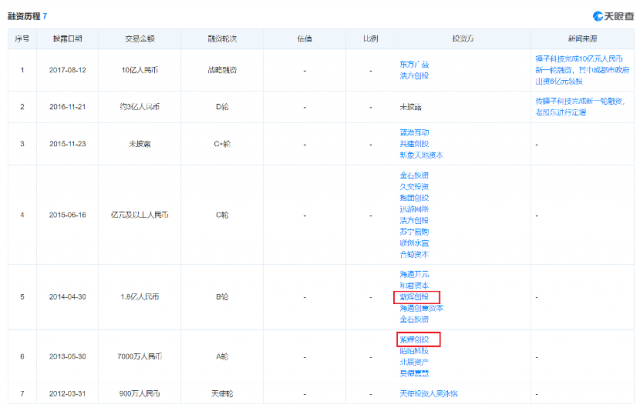Open the 10亿元 strategic financing news link
The image size is (640, 411).
582,70
